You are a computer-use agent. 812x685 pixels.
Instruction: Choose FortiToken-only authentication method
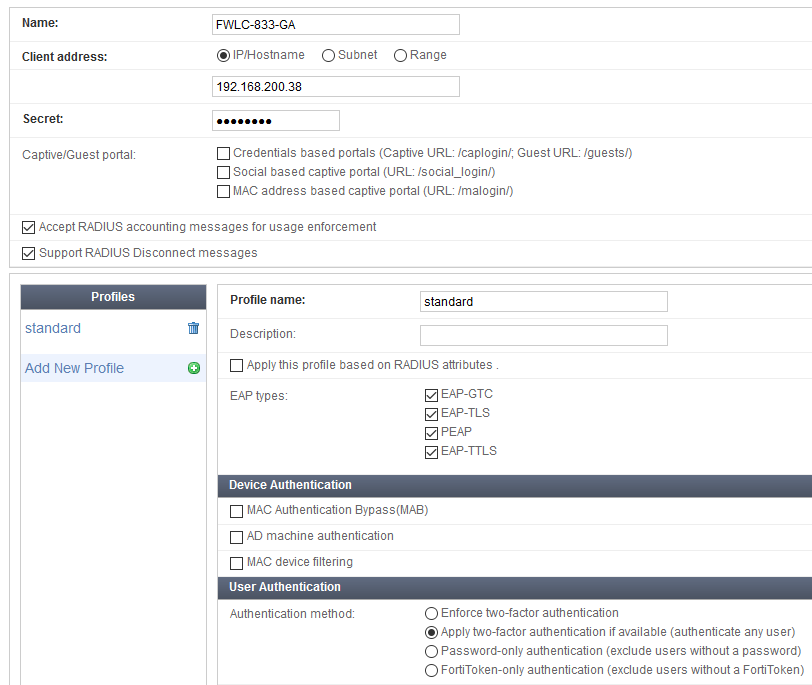pyautogui.click(x=431, y=671)
